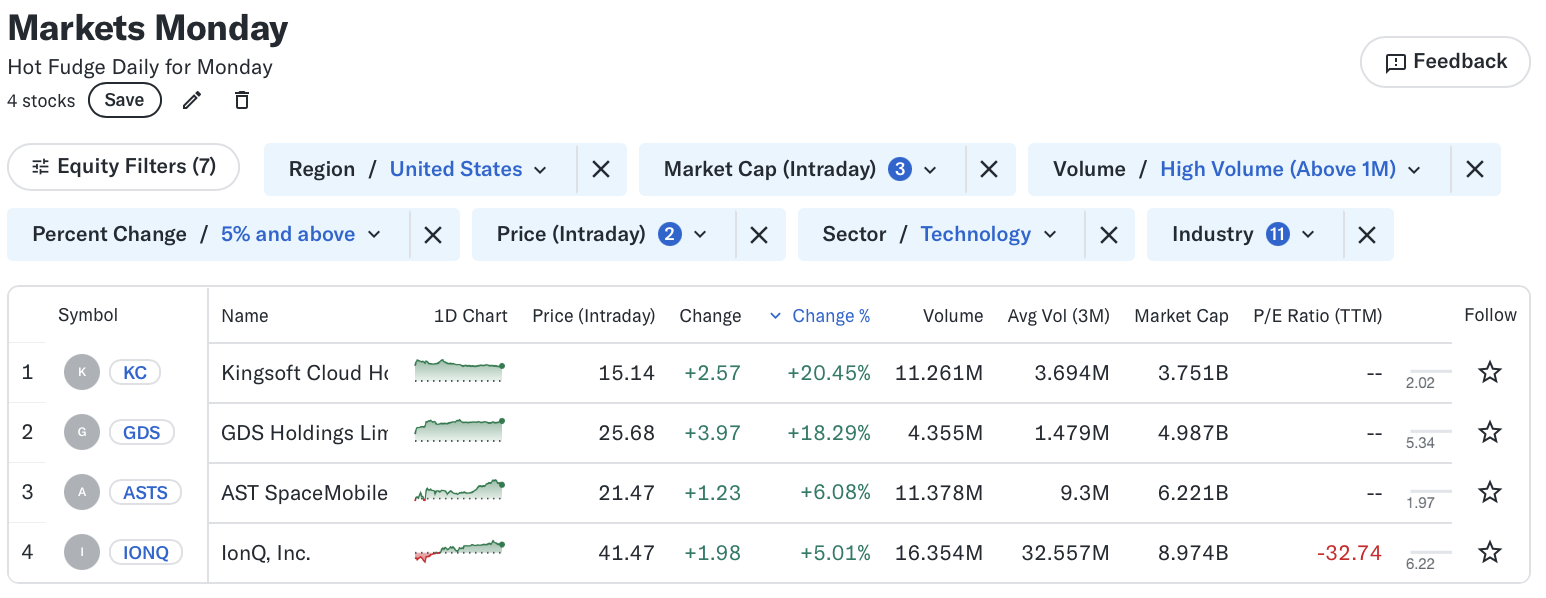Click IonQ's 1D chart sparkline
Image resolution: width=1546 pixels, height=598 pixels.
(x=458, y=552)
